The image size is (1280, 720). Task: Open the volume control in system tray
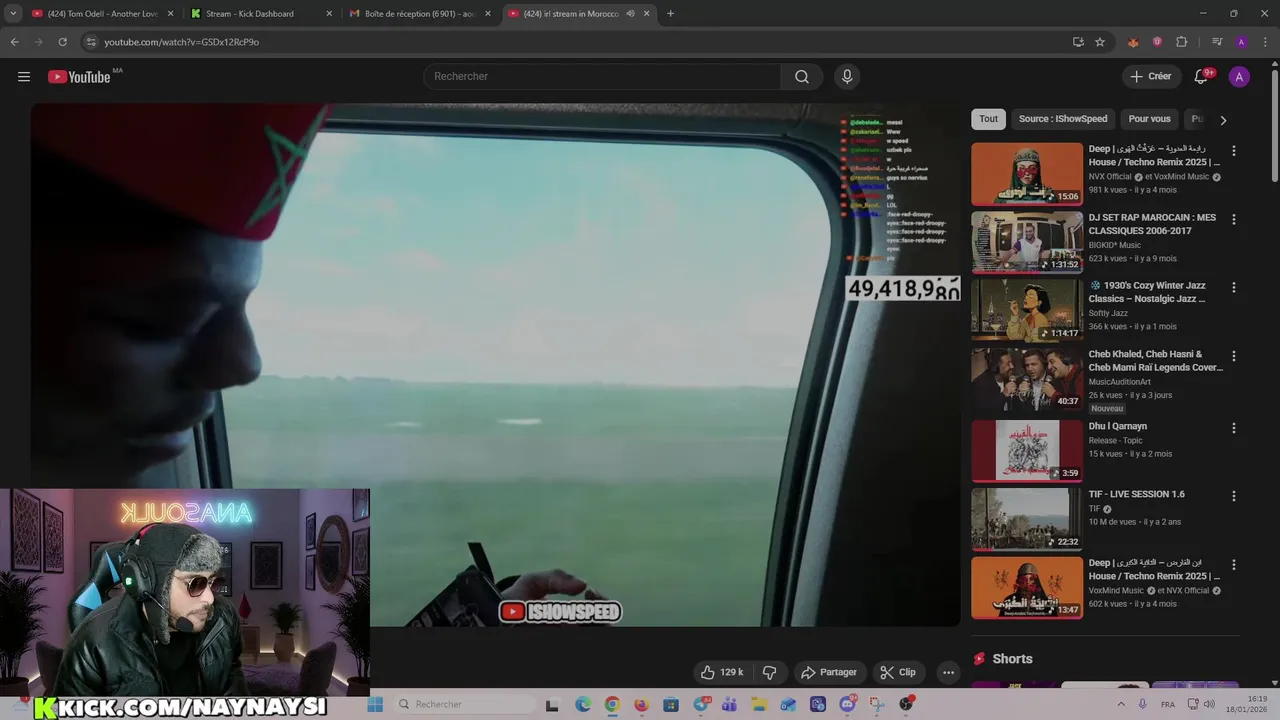[x=1208, y=704]
